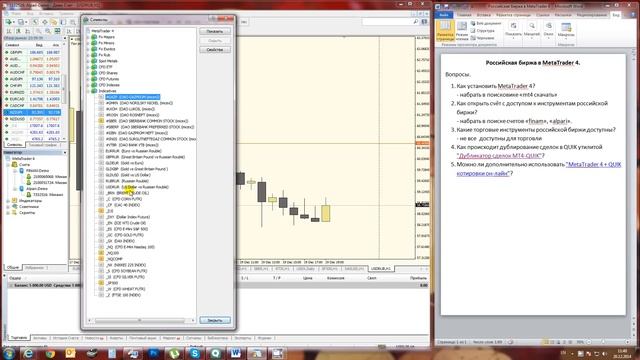This screenshot has width=640, height=360.
Task: Select the USDRUR US Dollar vs Rouble row
Action: click(x=137, y=187)
